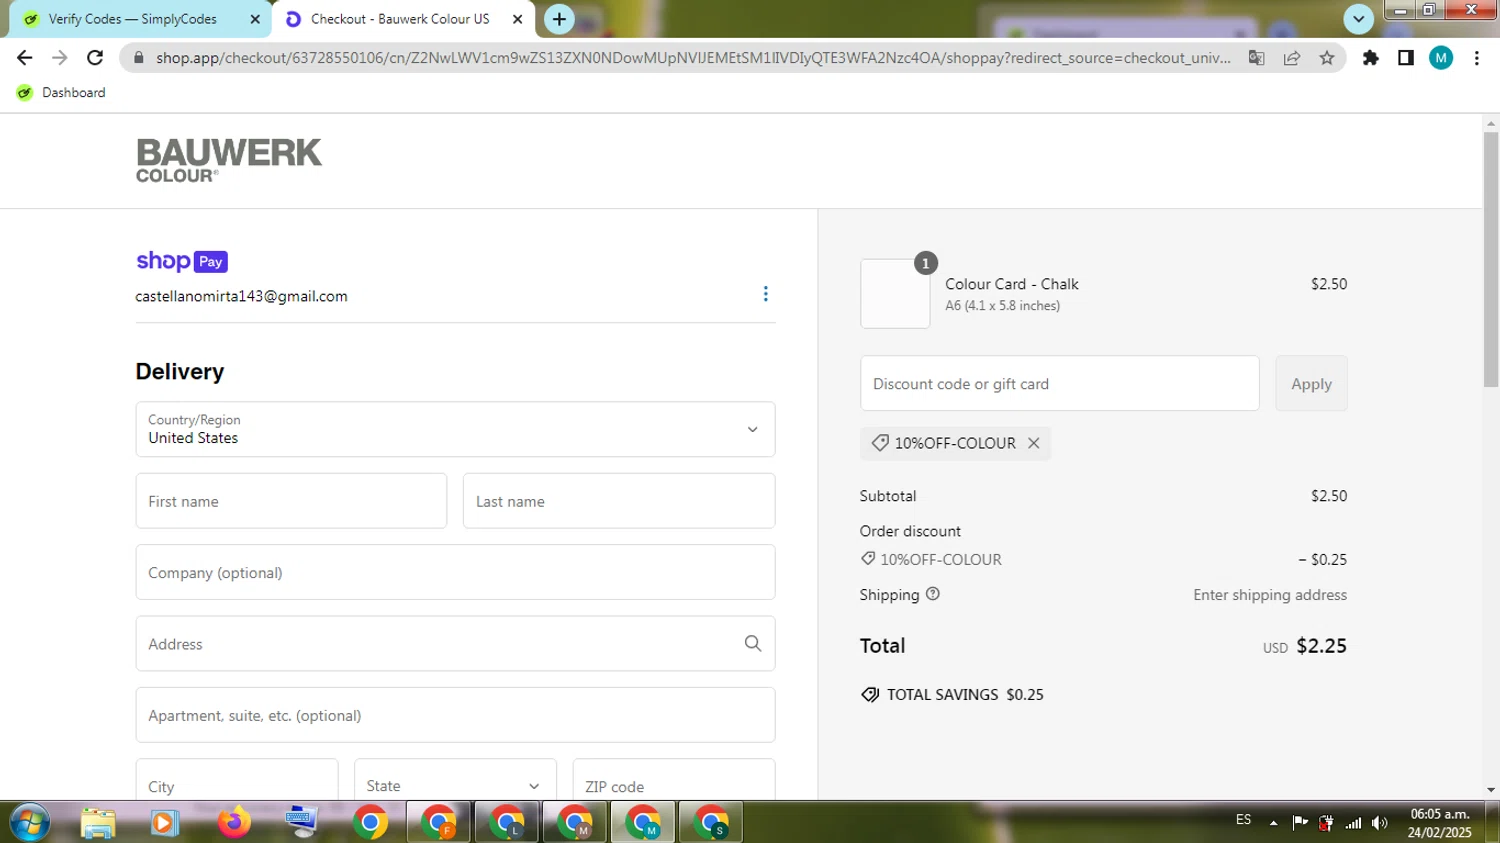Click the Colour Card product thumbnail

[895, 294]
